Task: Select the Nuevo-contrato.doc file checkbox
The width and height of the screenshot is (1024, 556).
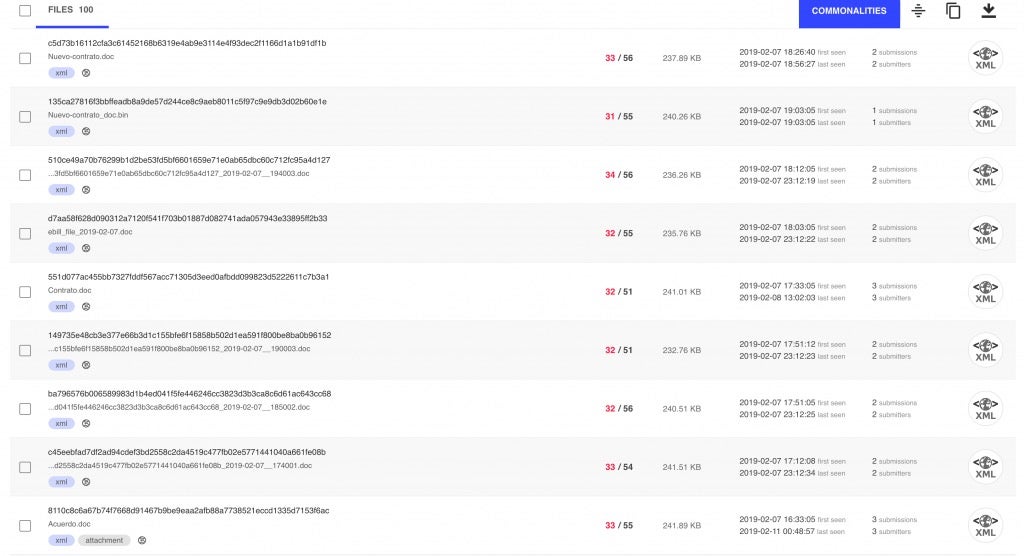Action: pyautogui.click(x=25, y=58)
